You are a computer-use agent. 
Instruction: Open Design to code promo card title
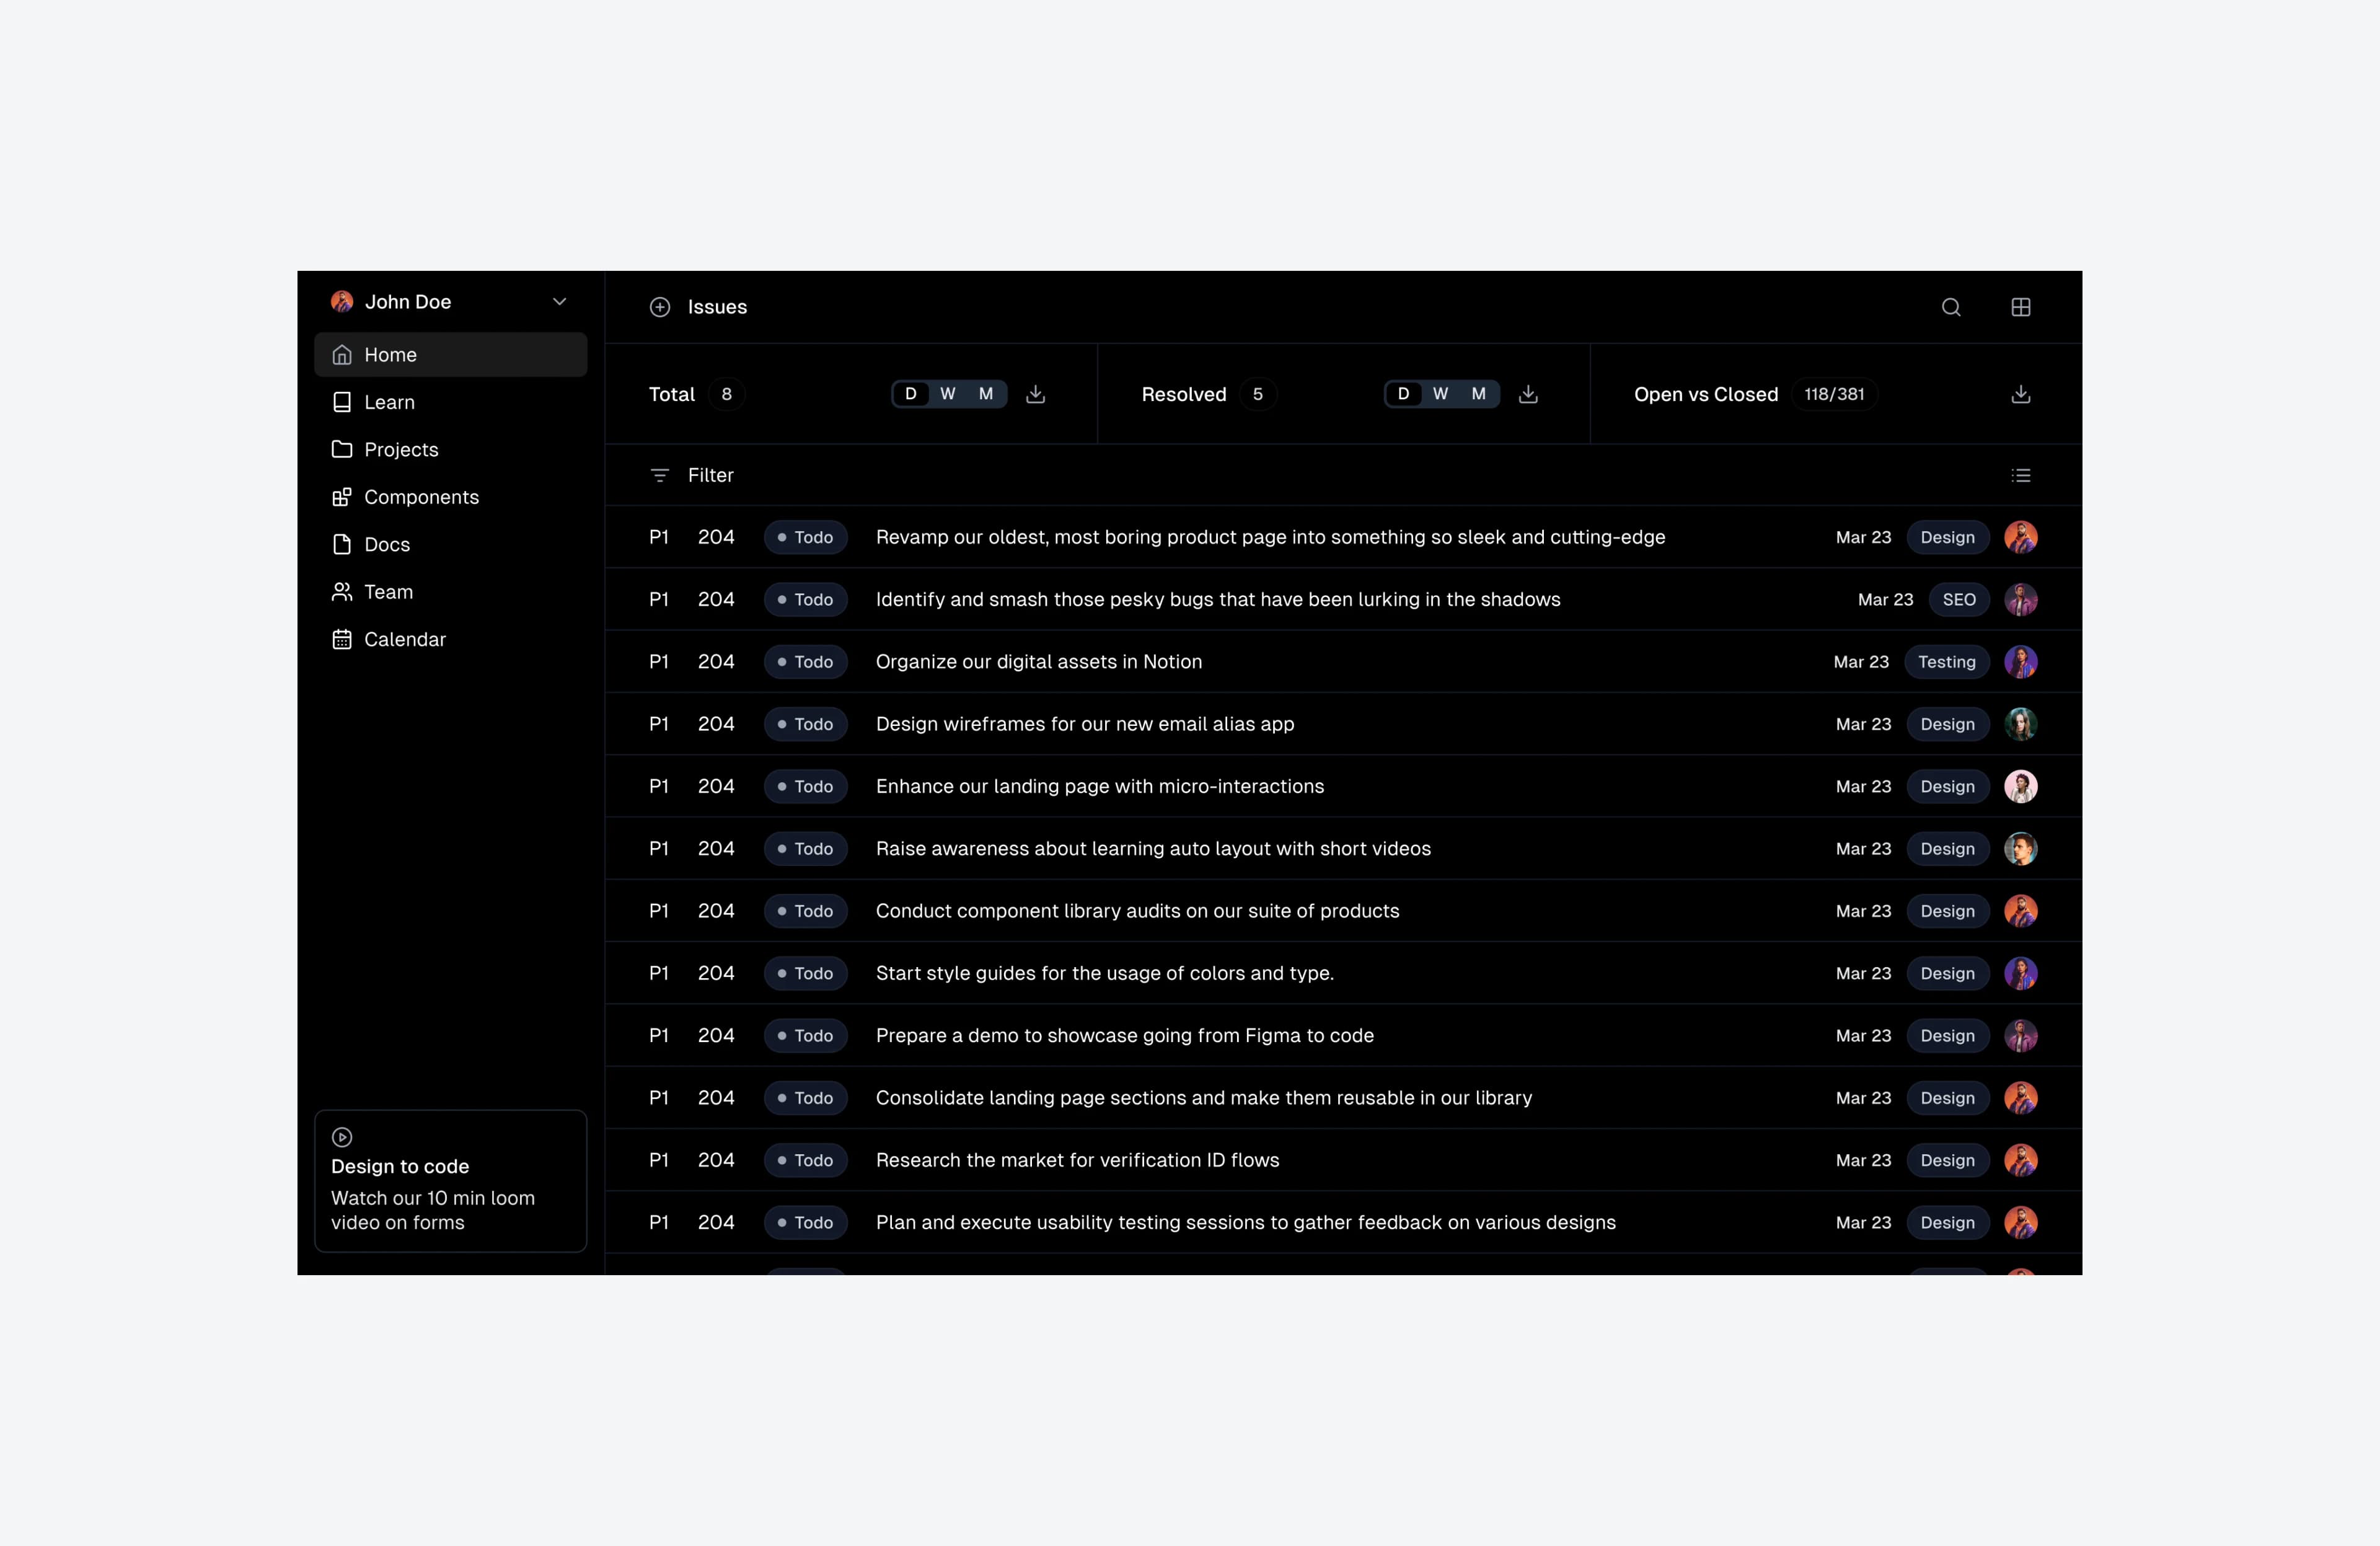point(400,1166)
